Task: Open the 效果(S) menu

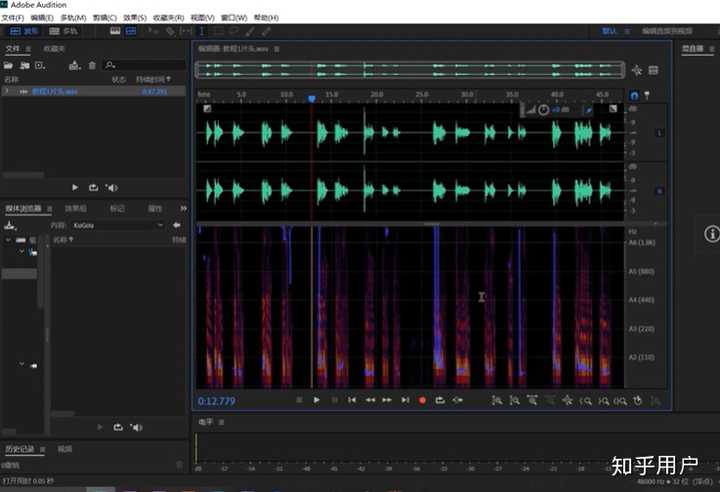Action: (135, 18)
